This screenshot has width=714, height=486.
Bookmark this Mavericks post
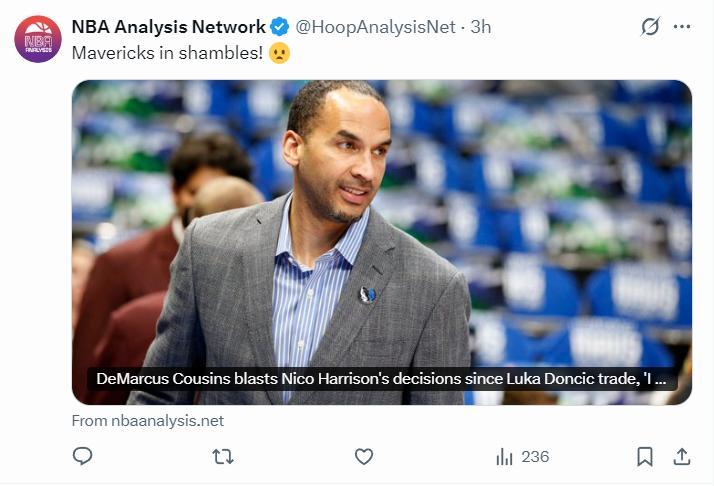coord(645,456)
